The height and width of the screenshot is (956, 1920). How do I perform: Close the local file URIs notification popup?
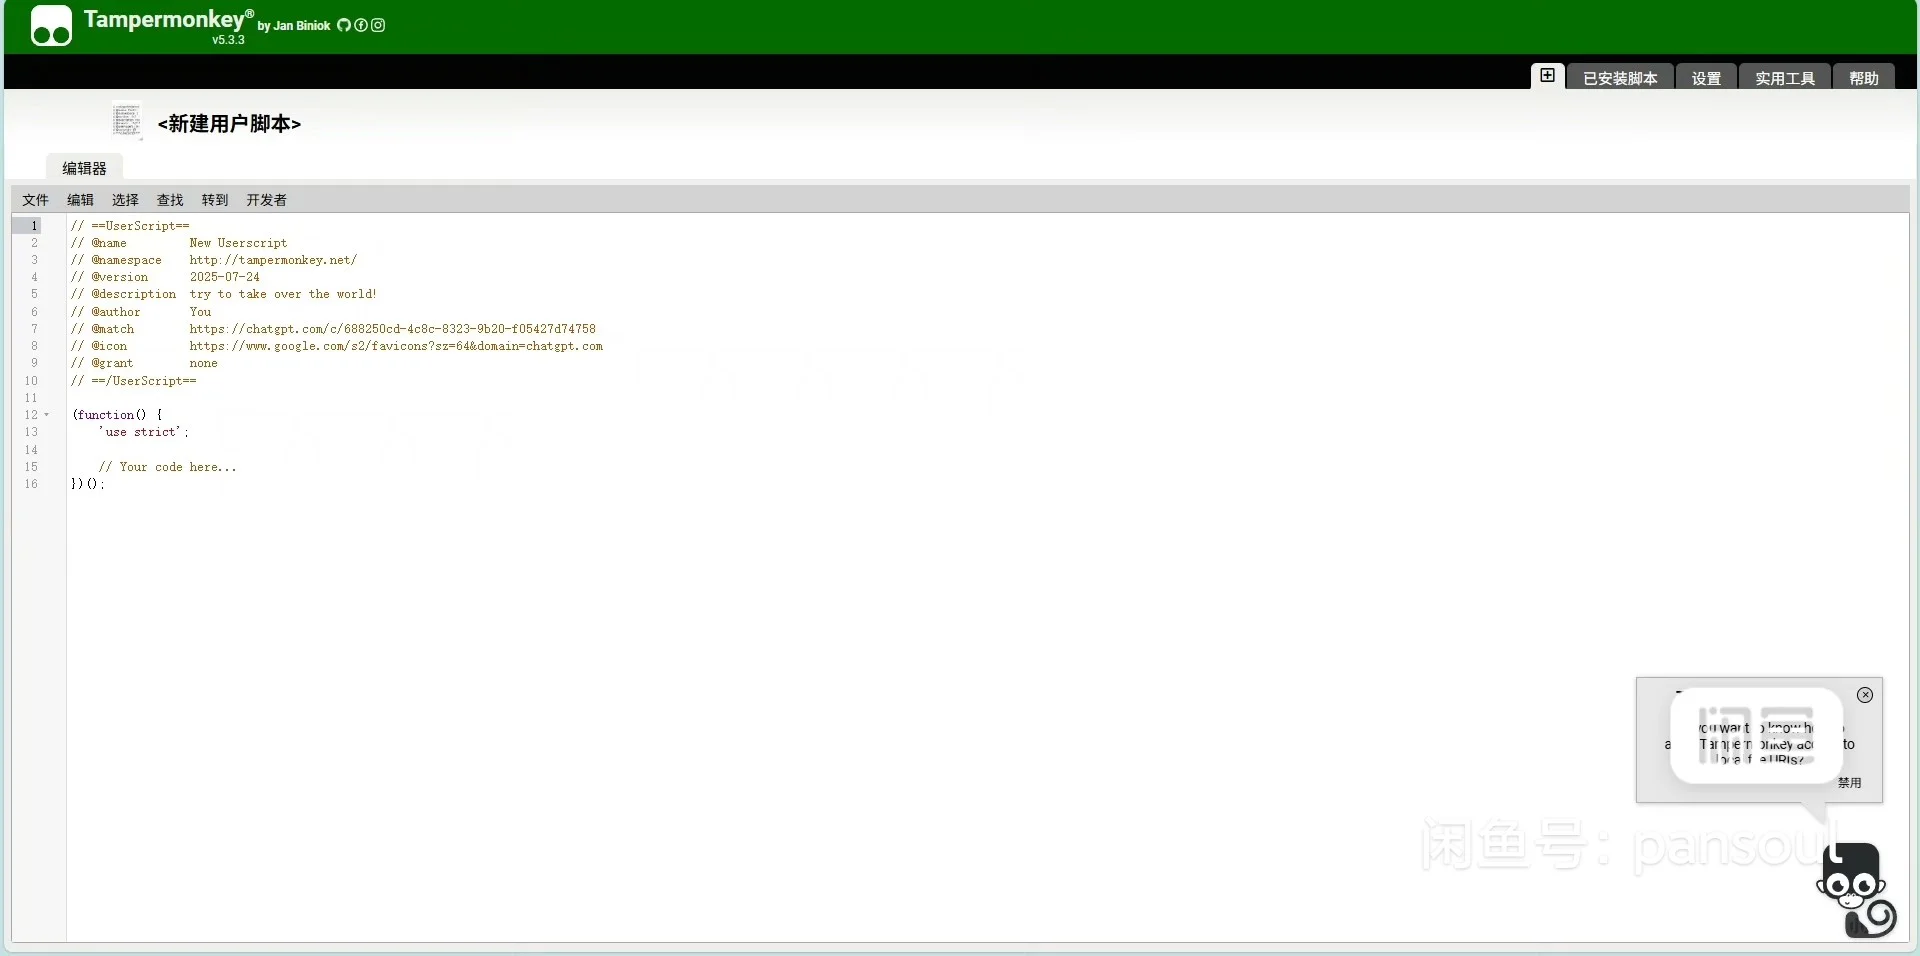(x=1865, y=695)
